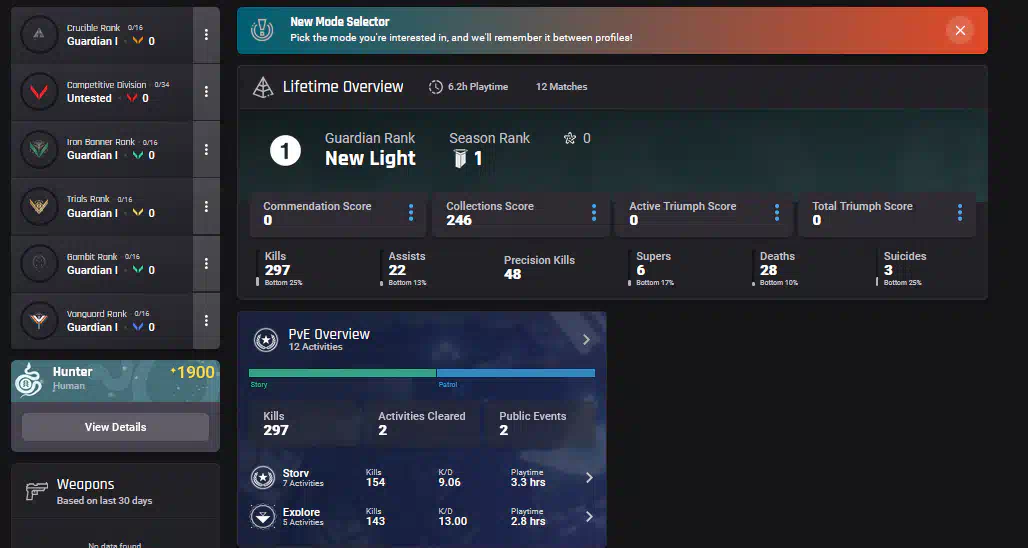Click the star icon beside Season Rank
The width and height of the screenshot is (1028, 548).
(570, 138)
